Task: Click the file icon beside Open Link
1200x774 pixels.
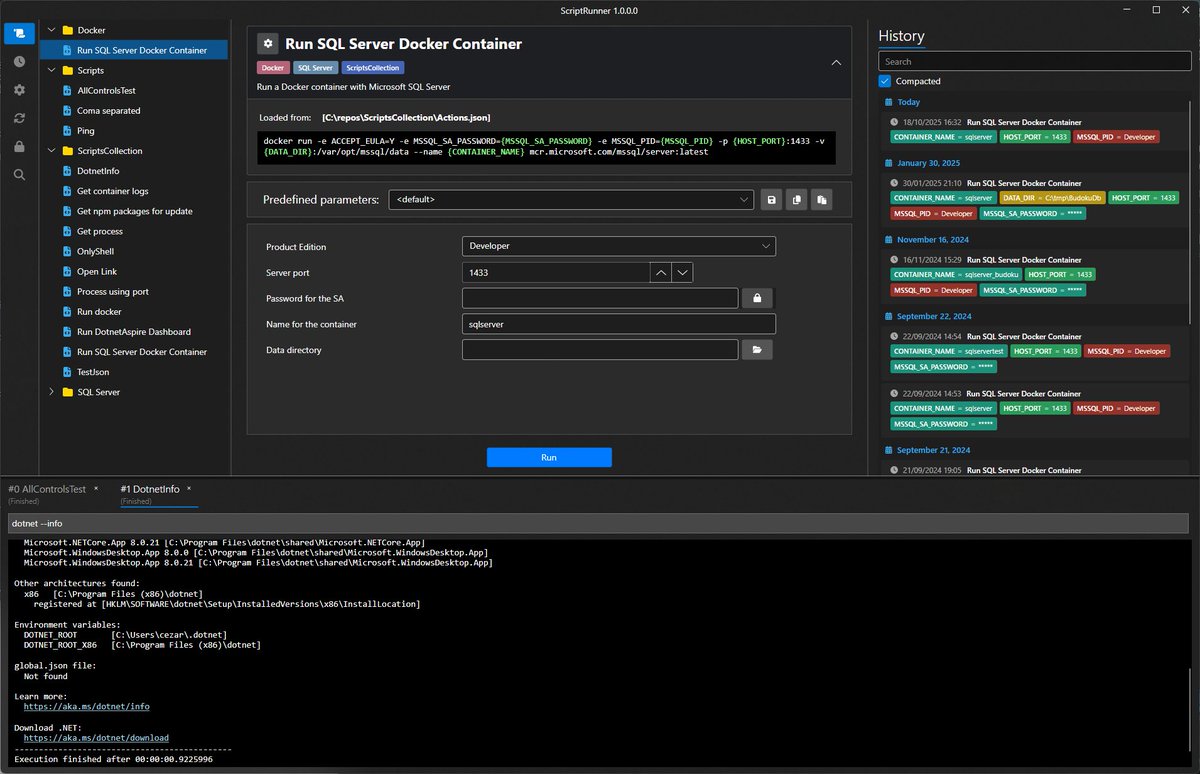Action: pos(67,272)
